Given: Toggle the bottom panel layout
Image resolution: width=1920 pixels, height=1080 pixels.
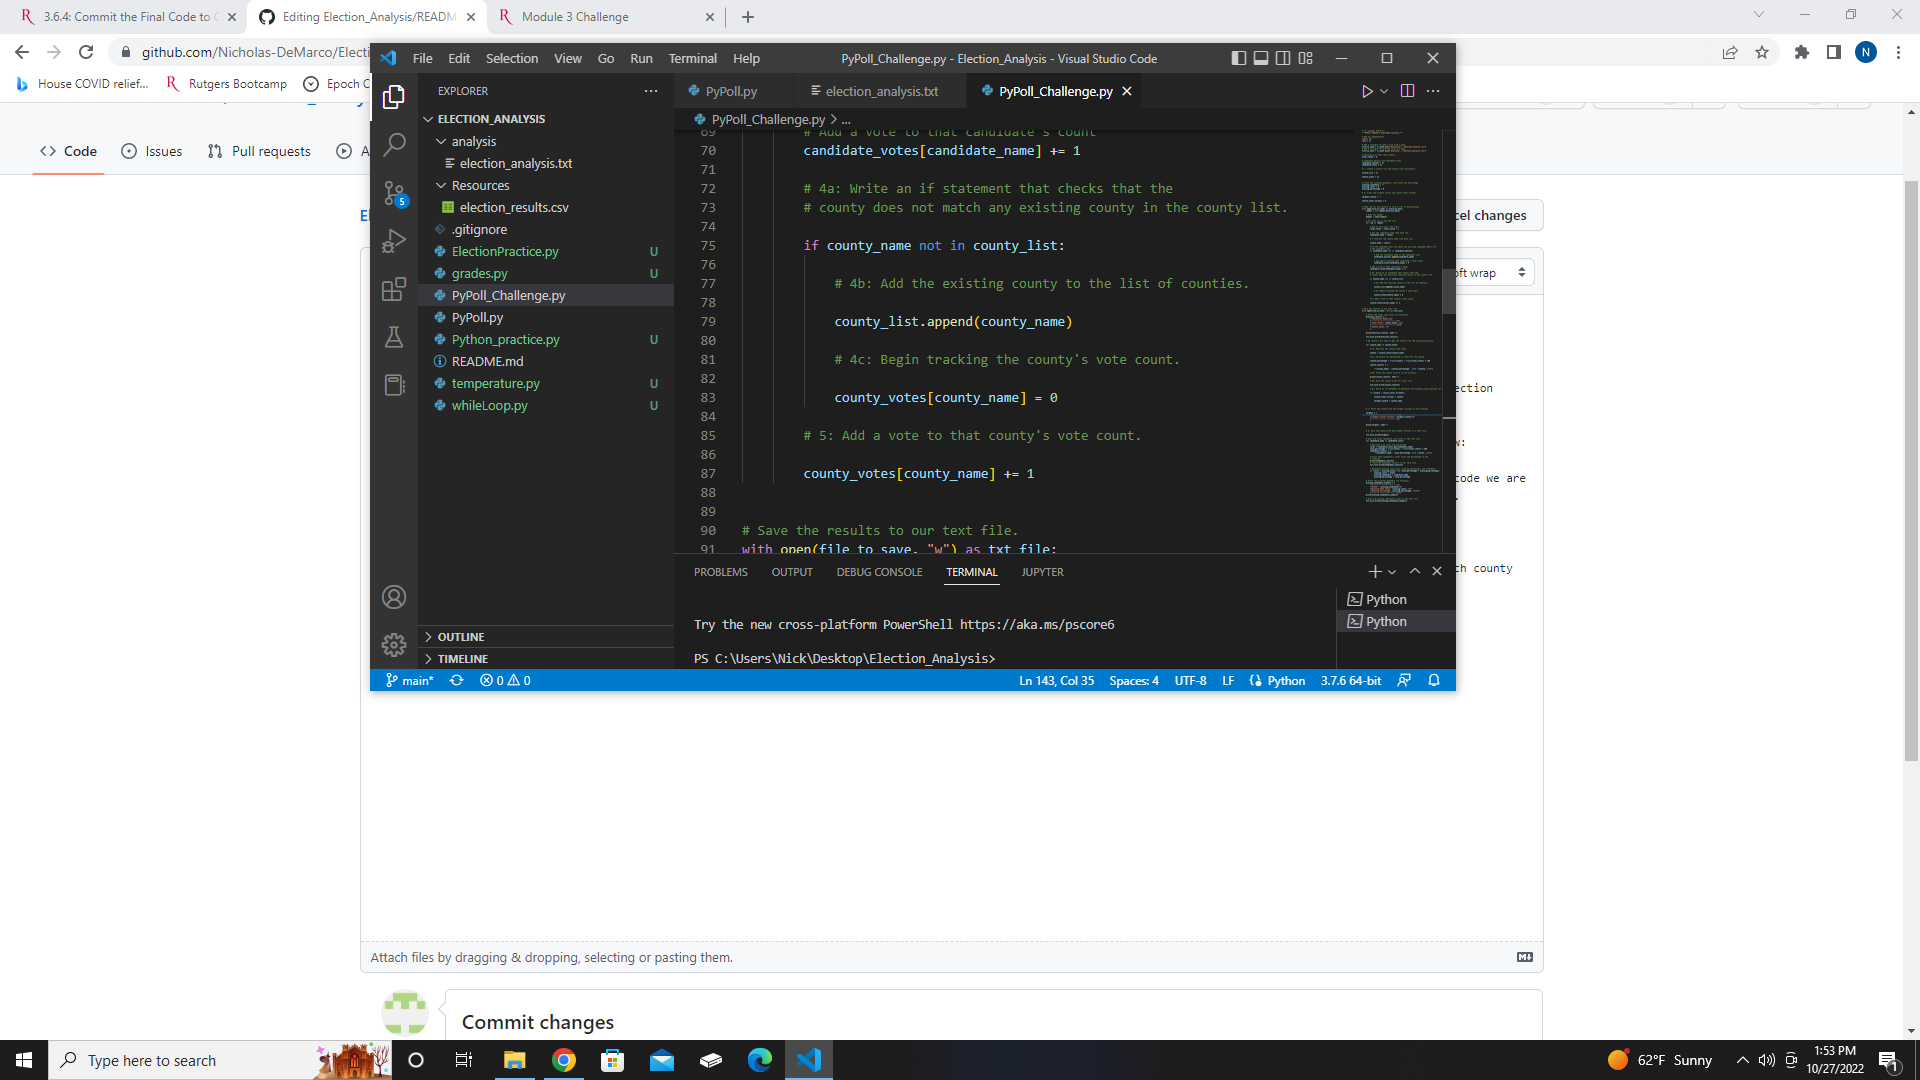Looking at the screenshot, I should click(x=1260, y=58).
